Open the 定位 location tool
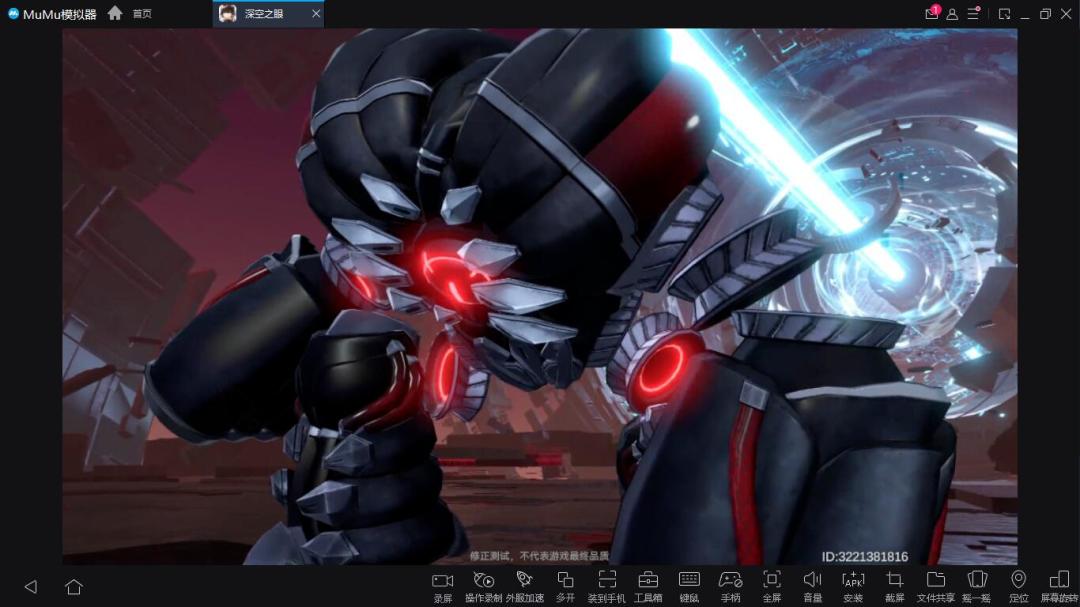Screen dimensions: 1080x607 pos(1018,586)
